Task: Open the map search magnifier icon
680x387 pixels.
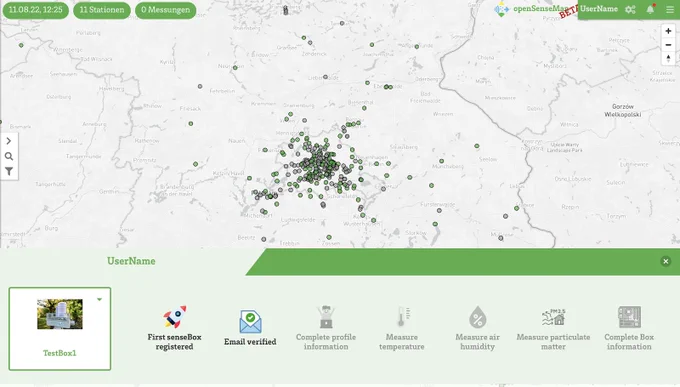Action: pos(9,156)
